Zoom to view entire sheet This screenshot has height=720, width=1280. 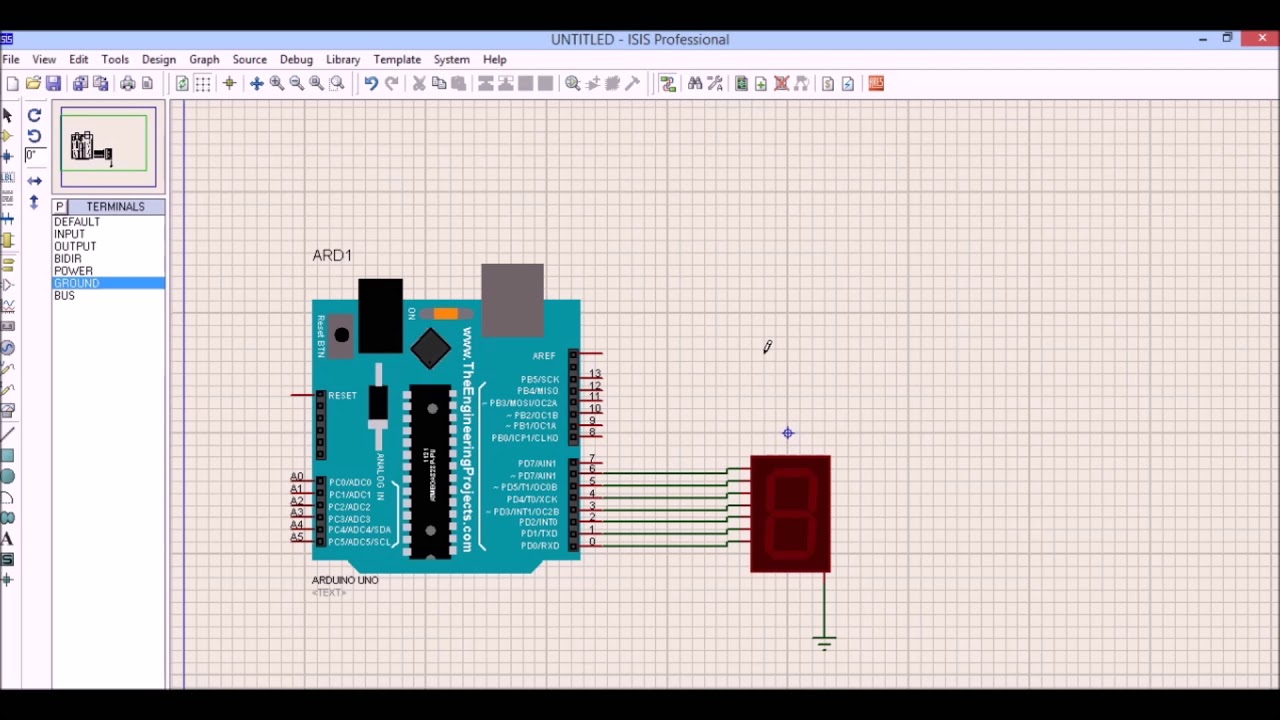click(317, 84)
